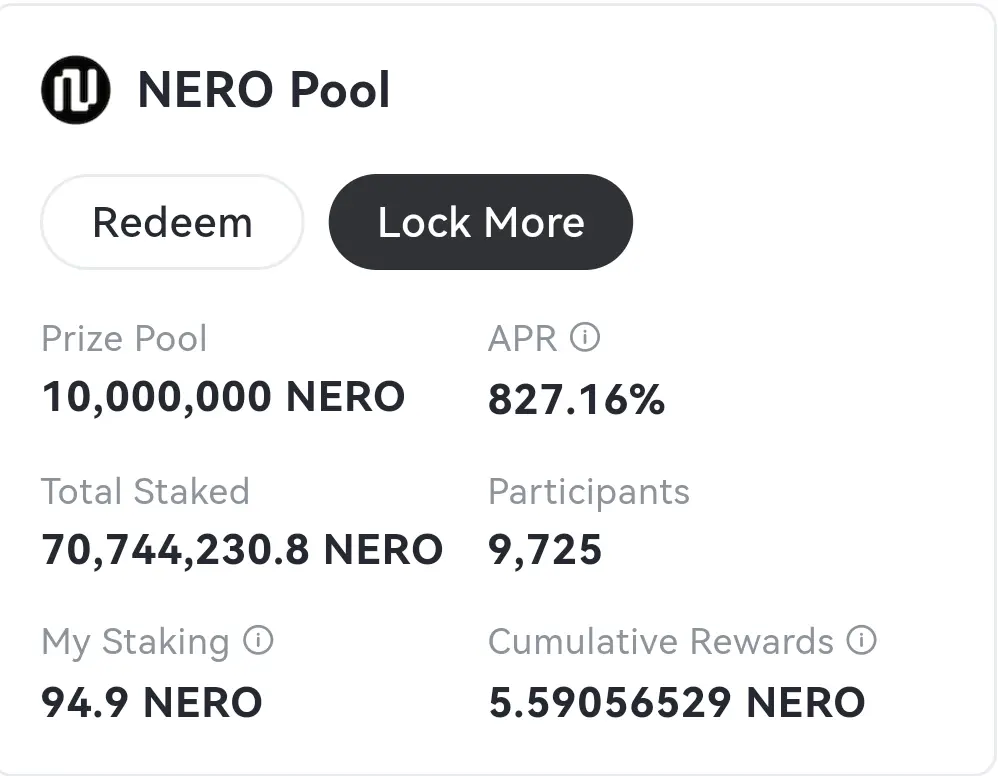Select the 827.16% APR value
The image size is (998, 776).
[577, 400]
